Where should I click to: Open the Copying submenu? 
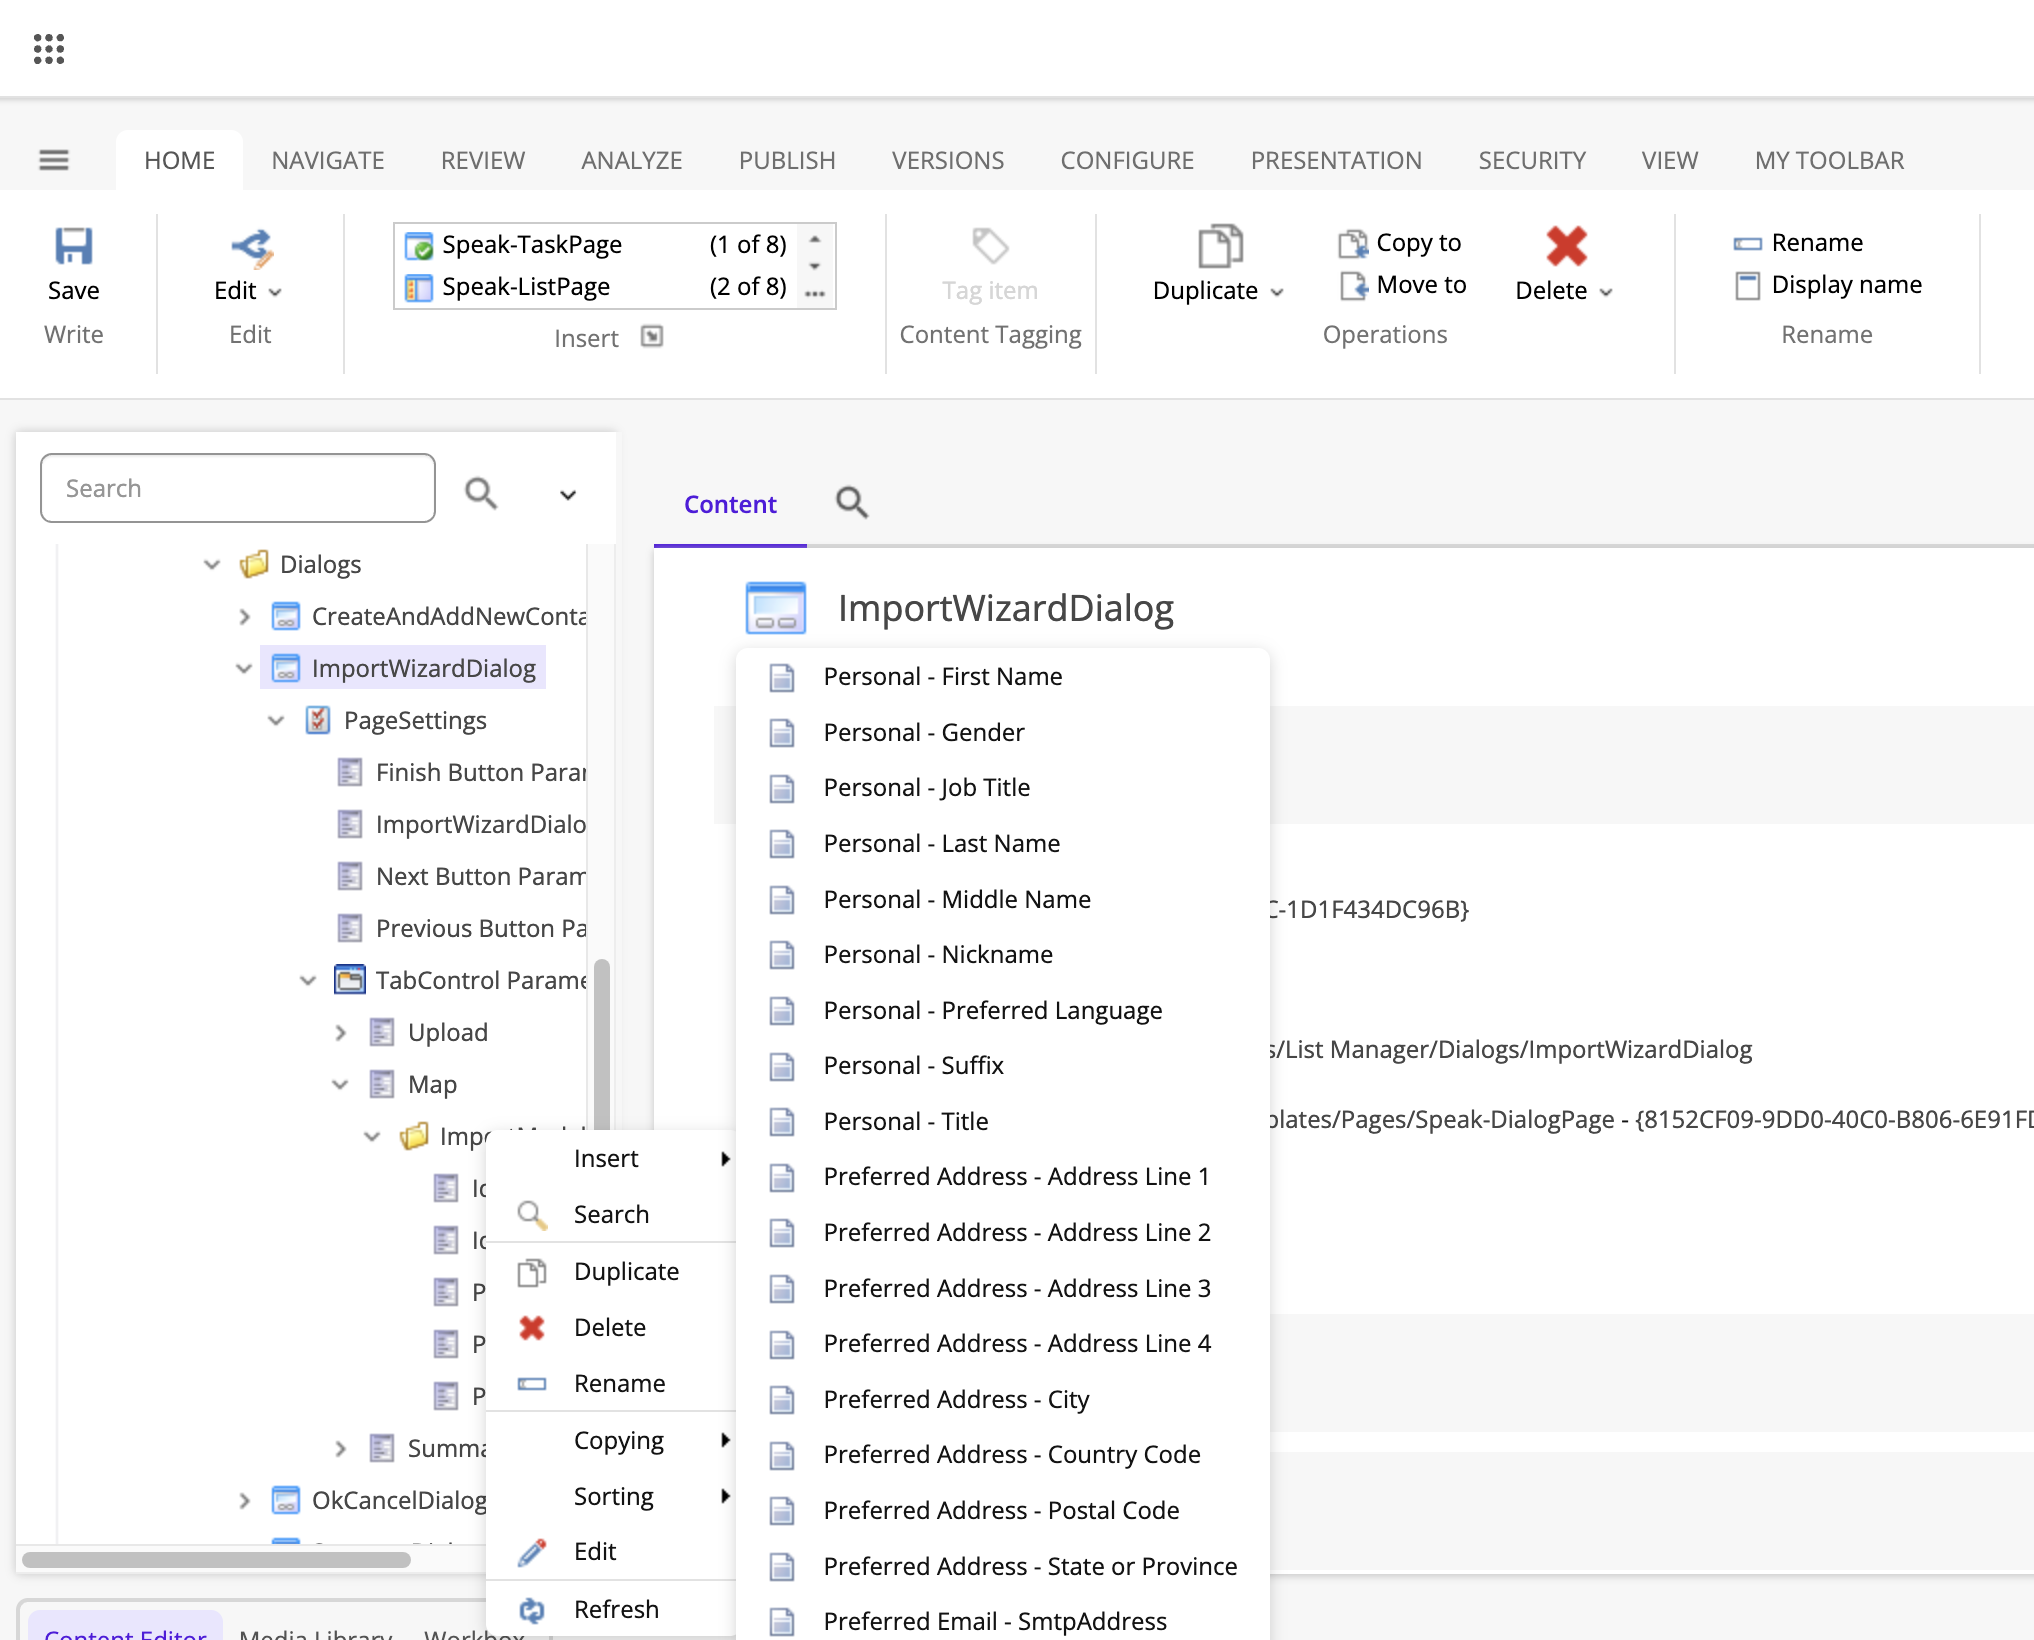(611, 1440)
